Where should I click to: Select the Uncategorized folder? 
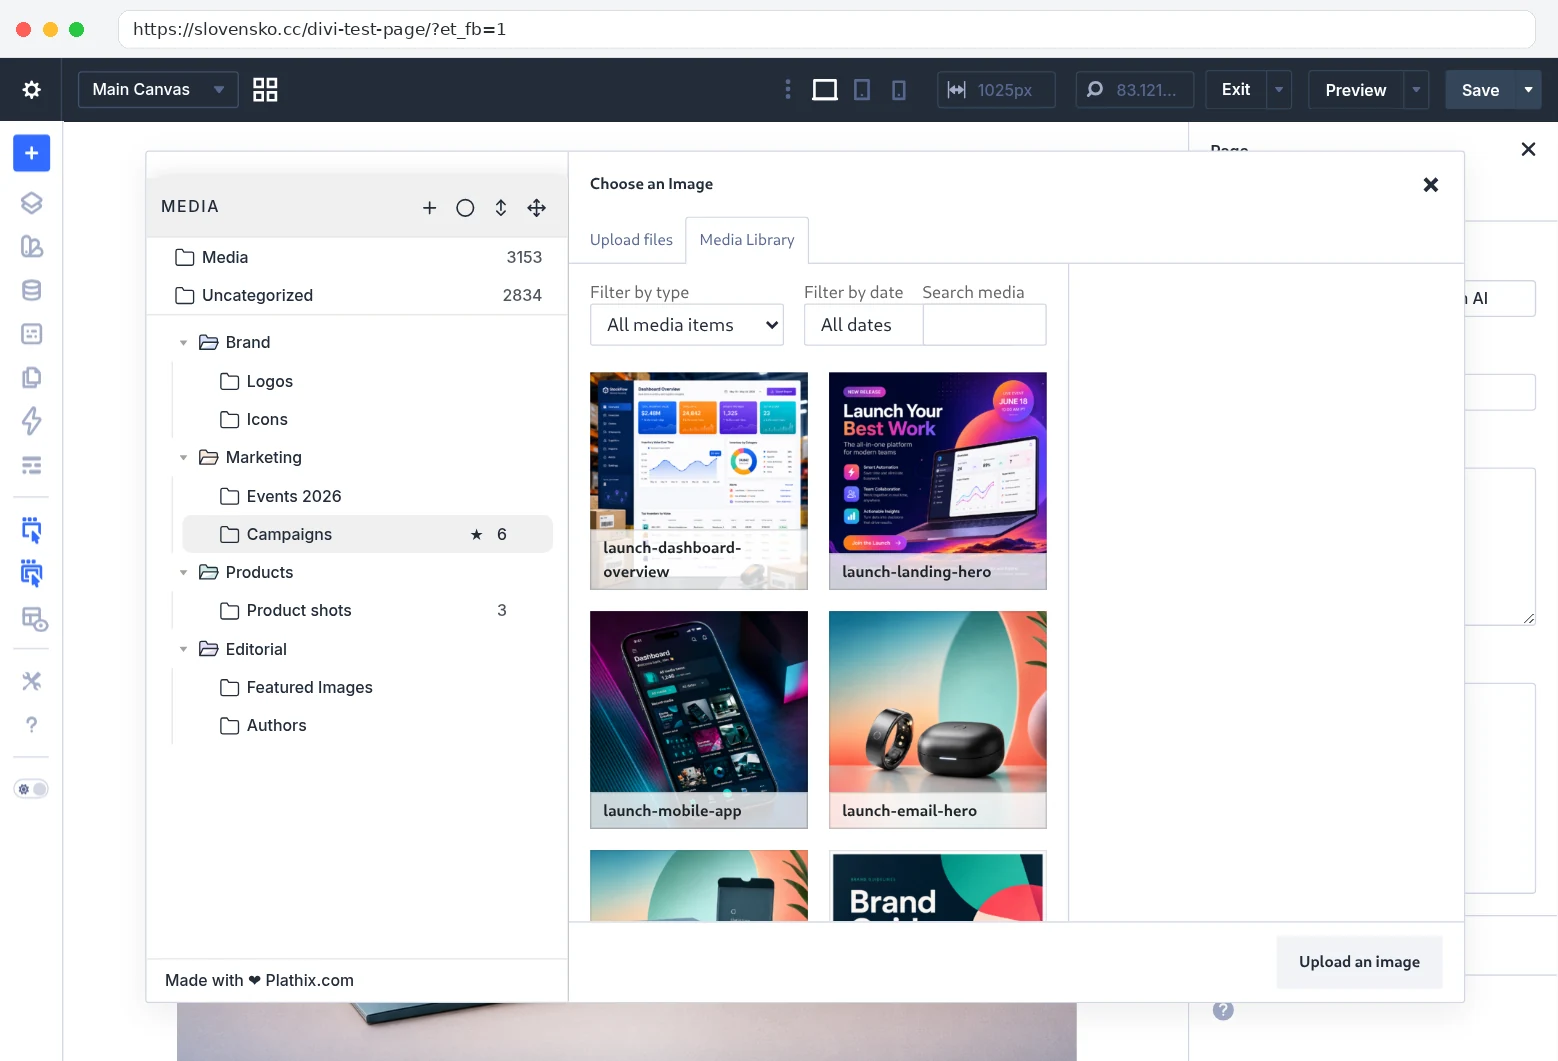(x=358, y=295)
